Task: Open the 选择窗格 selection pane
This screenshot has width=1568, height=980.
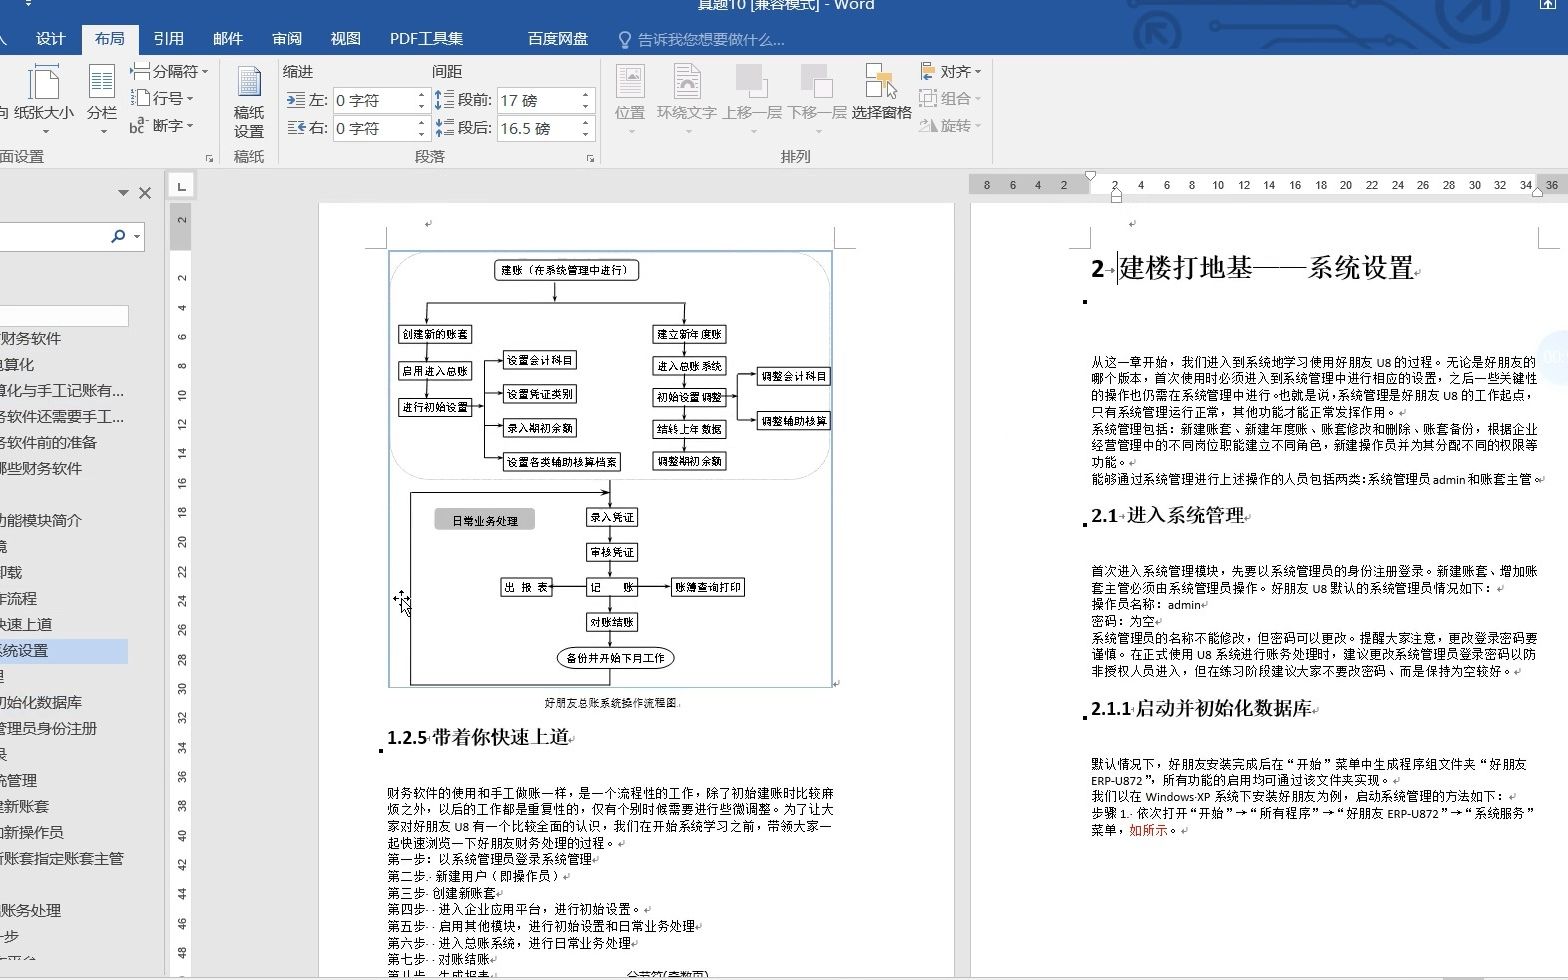Action: 881,93
